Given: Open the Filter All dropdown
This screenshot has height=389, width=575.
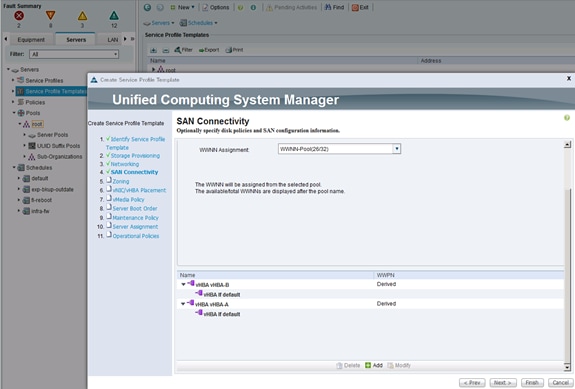Looking at the screenshot, I should [x=74, y=54].
